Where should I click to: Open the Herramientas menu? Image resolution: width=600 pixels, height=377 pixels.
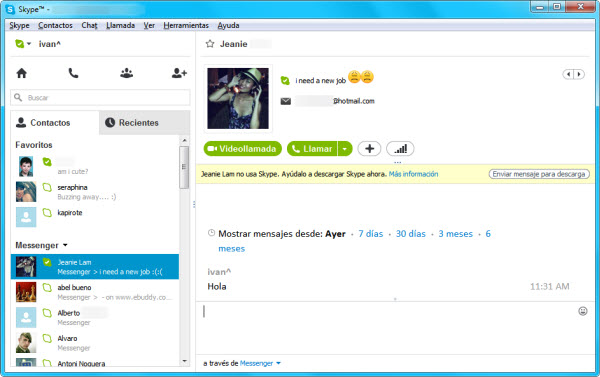(186, 25)
